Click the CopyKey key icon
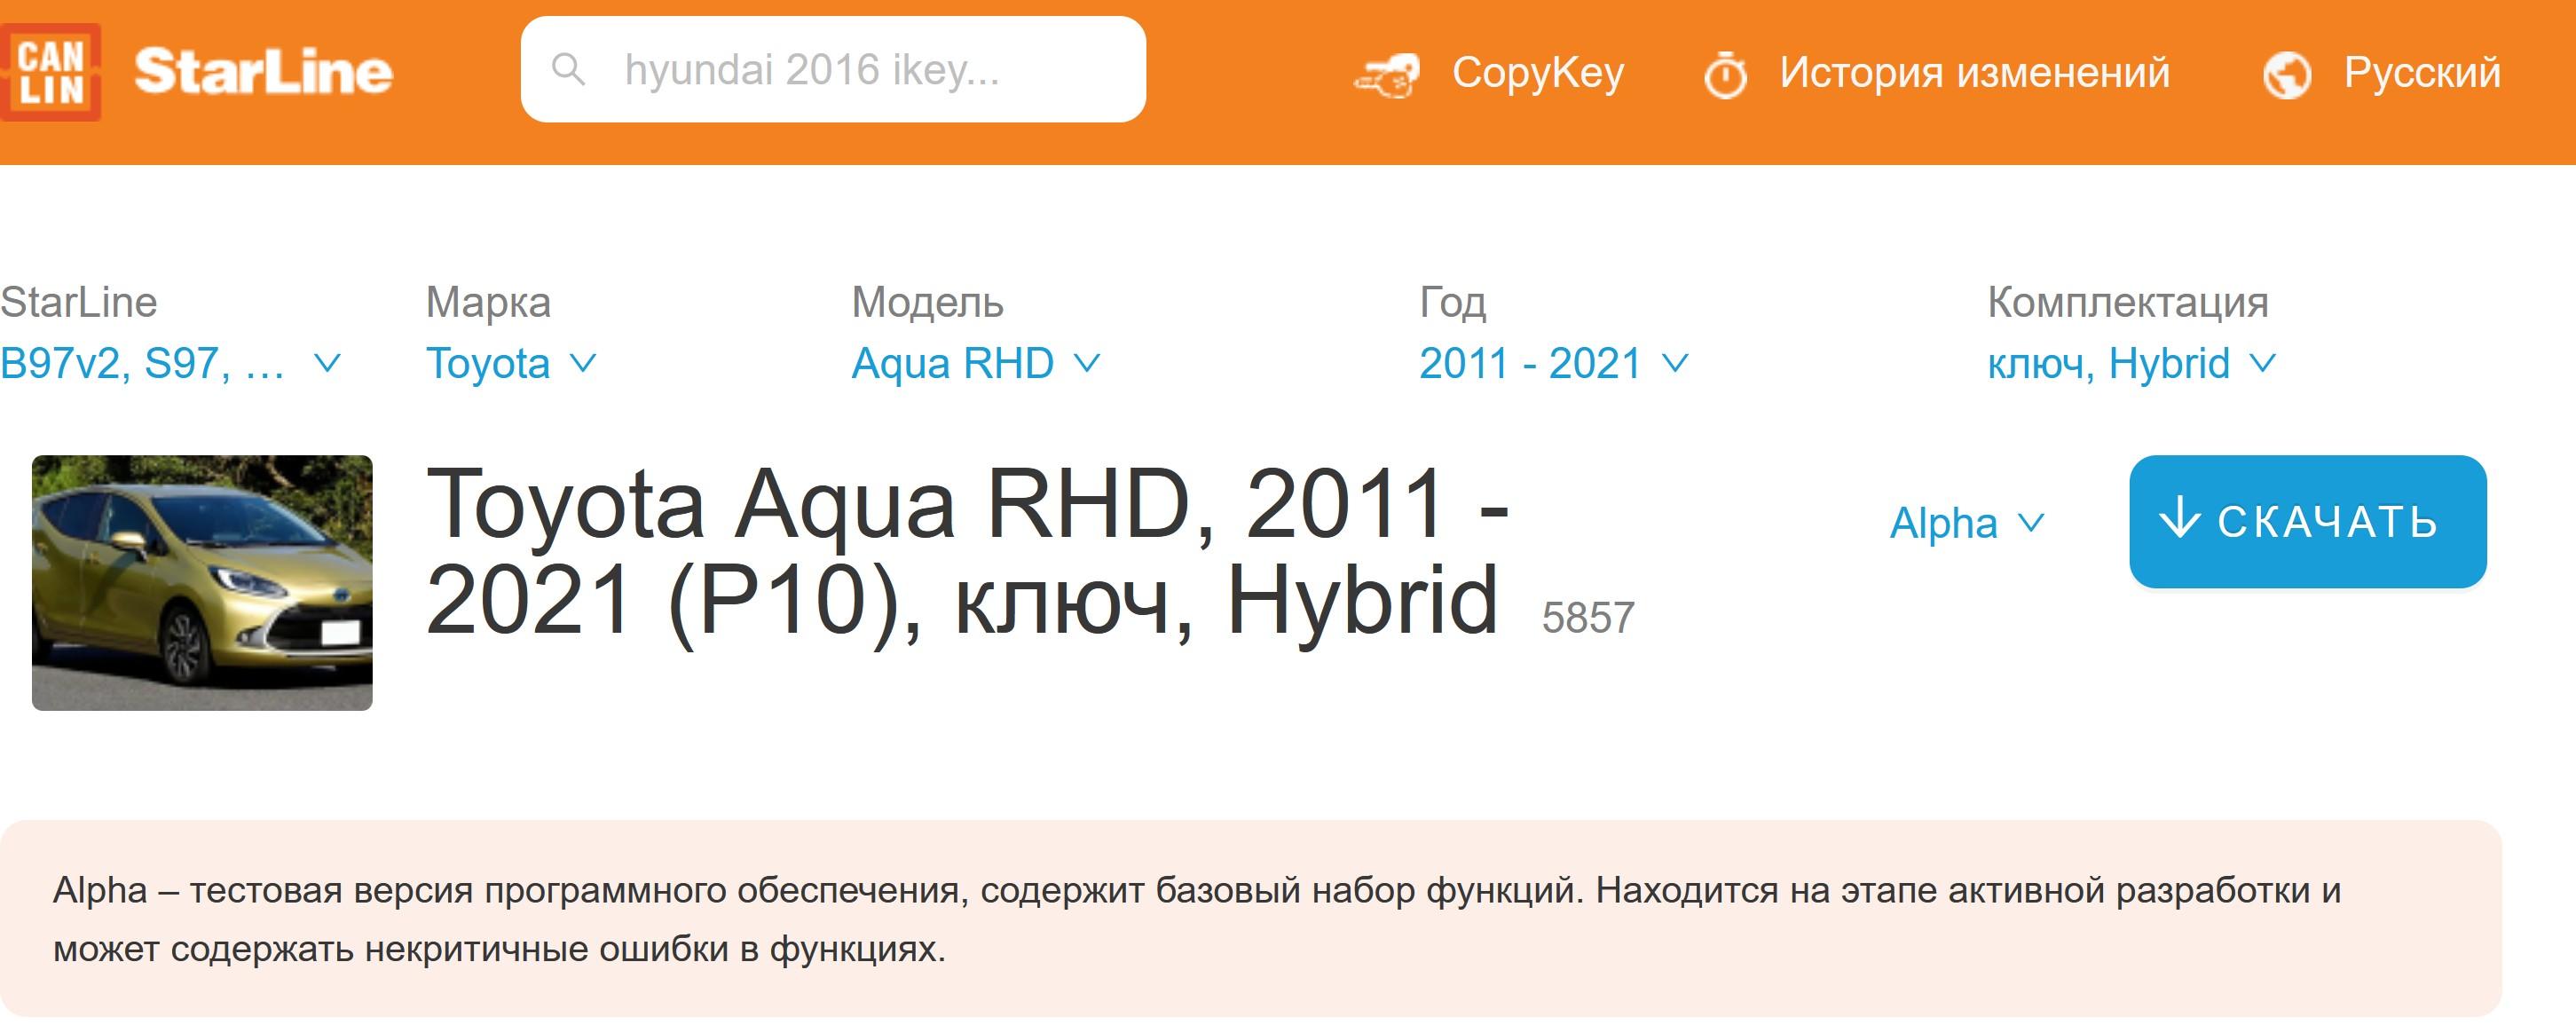Screen dimensions: 2576x1033 point(1387,75)
